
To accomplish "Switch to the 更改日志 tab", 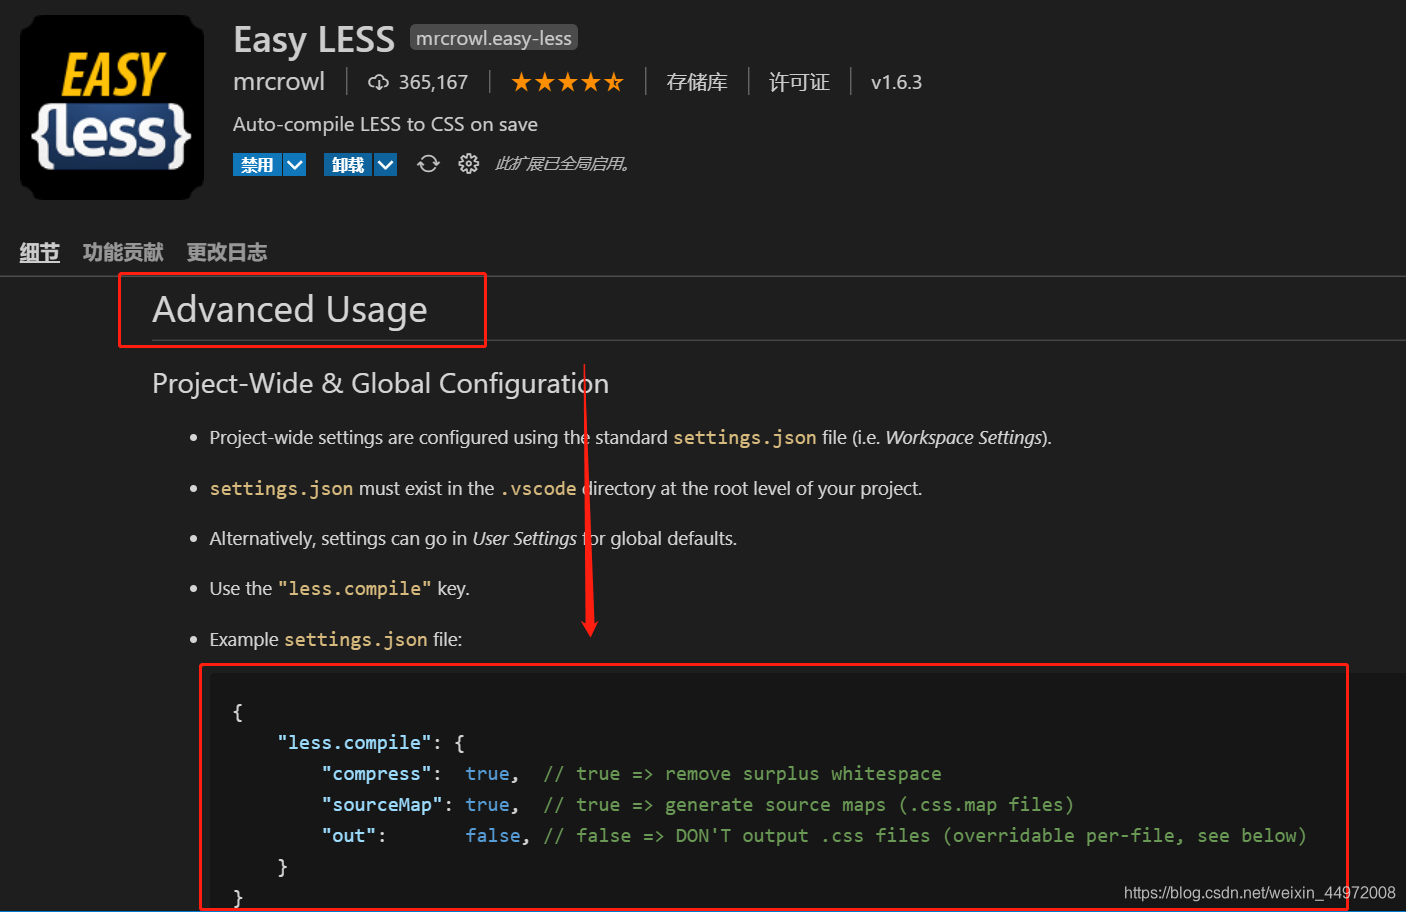I will [x=227, y=252].
